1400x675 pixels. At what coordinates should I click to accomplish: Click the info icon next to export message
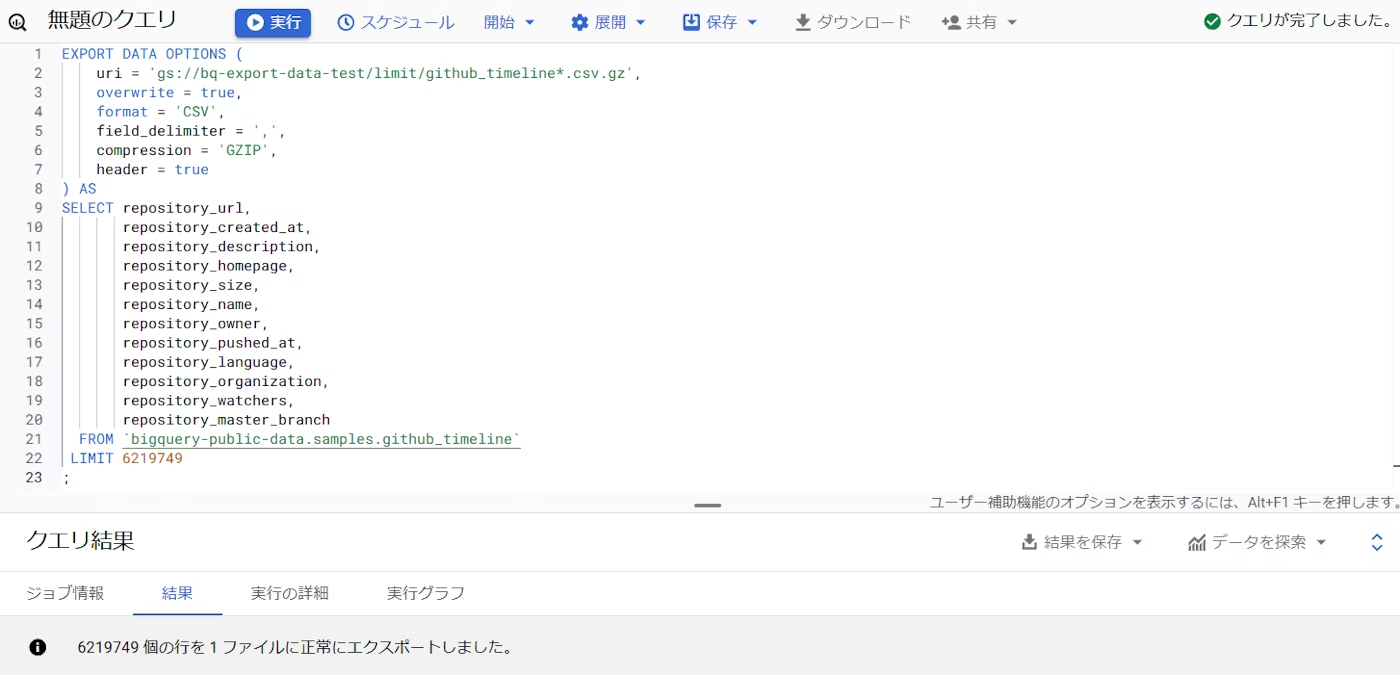[37, 647]
